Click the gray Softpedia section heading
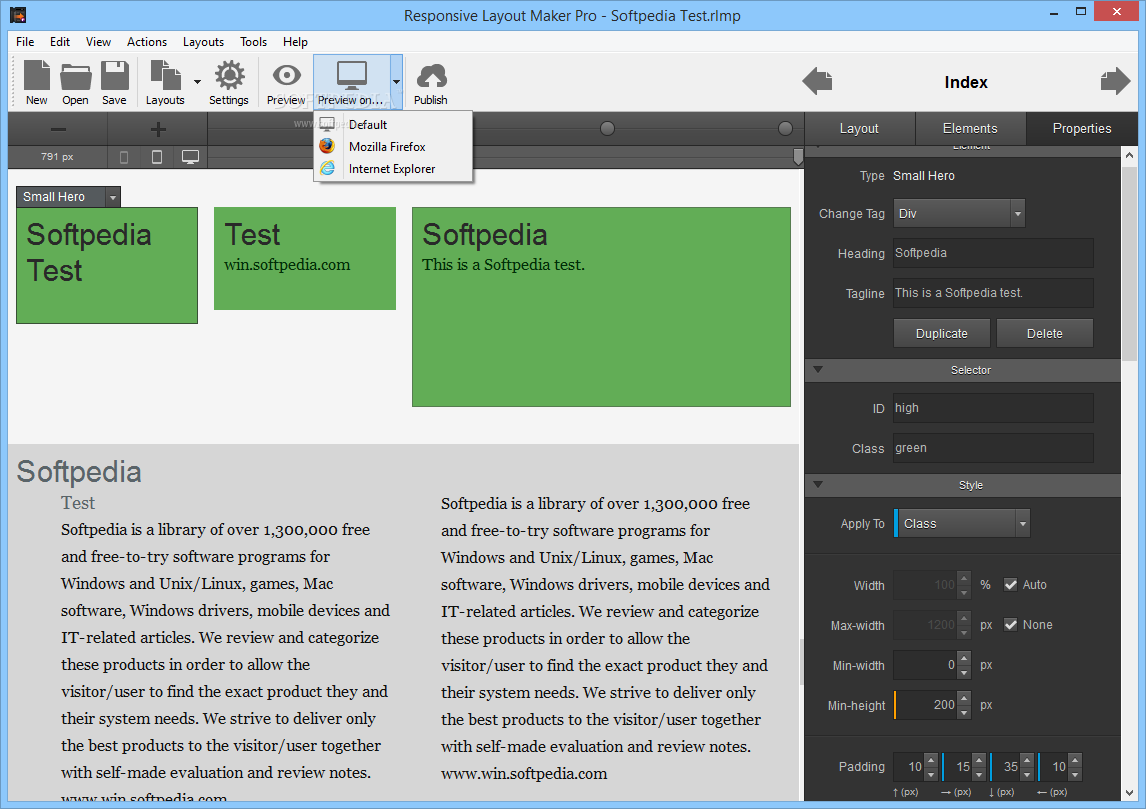 (79, 472)
